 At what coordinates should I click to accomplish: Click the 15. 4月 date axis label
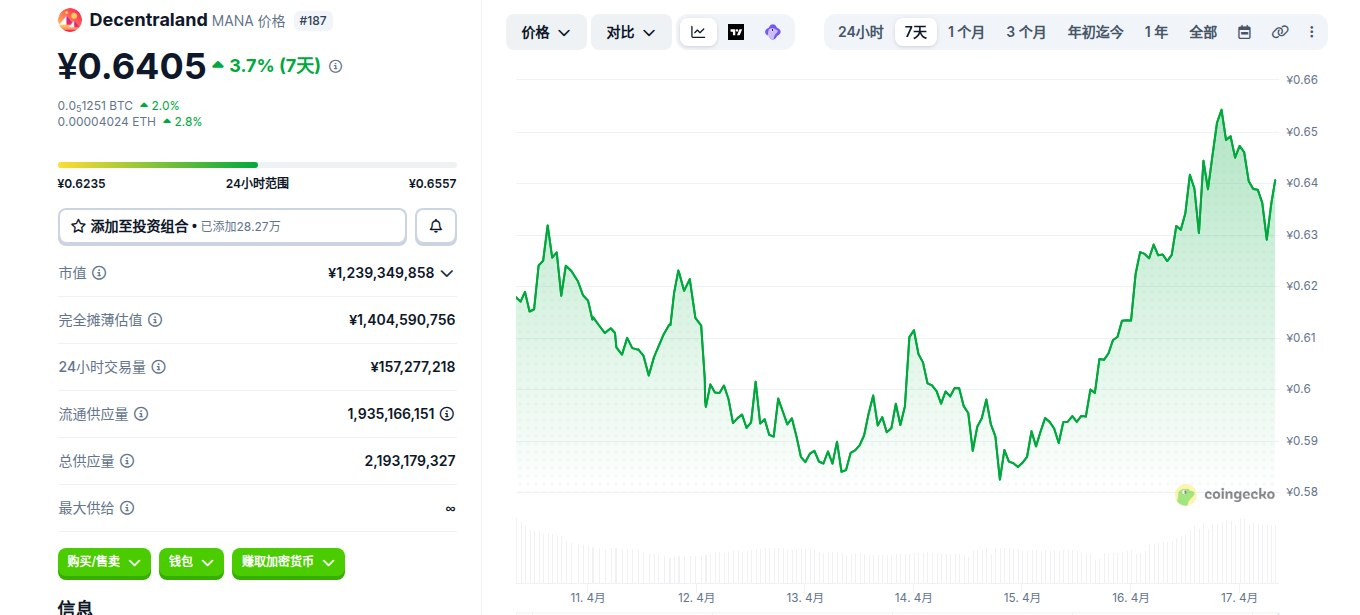tap(1023, 598)
